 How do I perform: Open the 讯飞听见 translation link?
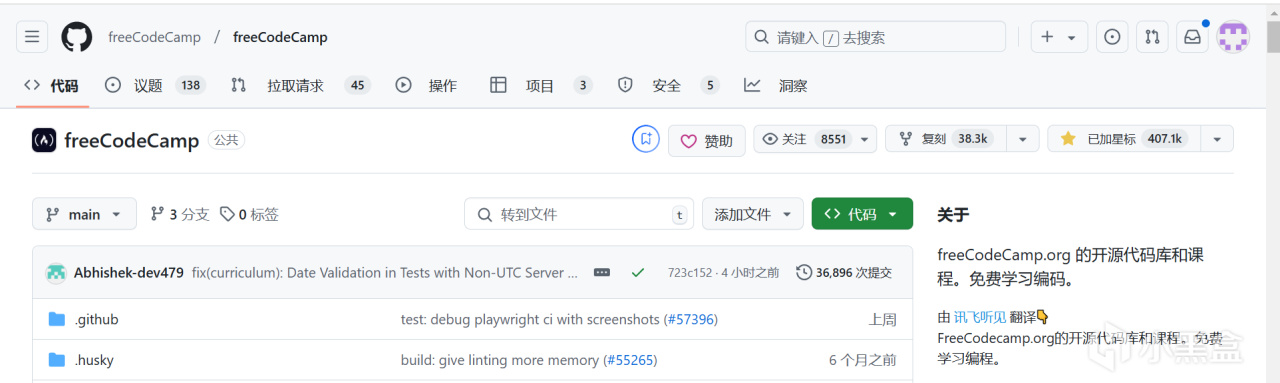[x=980, y=316]
